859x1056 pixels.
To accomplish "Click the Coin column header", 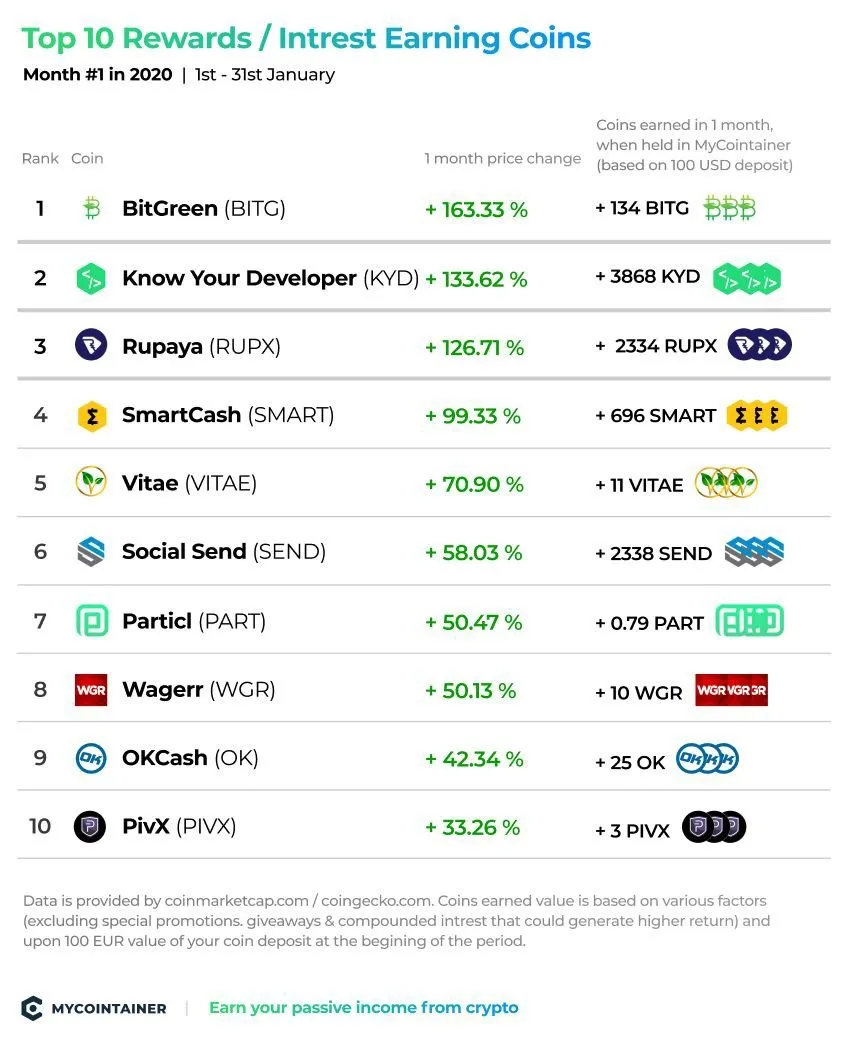I will pos(87,158).
